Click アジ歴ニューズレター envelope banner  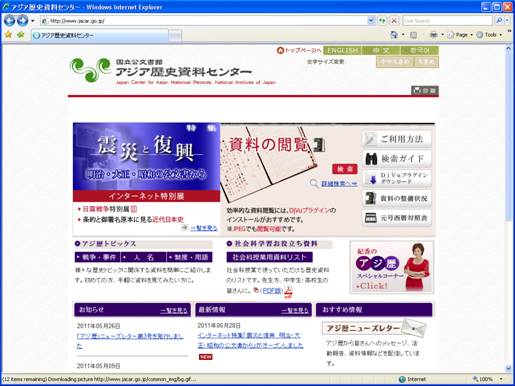[374, 328]
